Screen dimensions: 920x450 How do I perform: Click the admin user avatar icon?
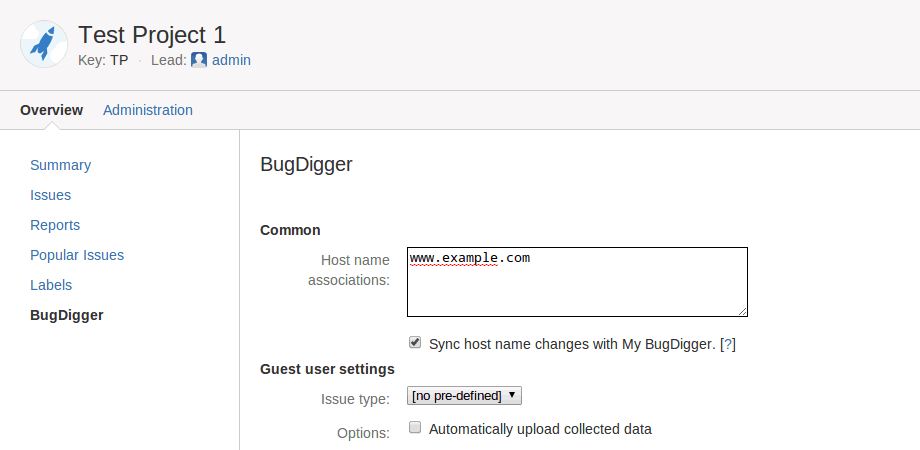point(199,60)
